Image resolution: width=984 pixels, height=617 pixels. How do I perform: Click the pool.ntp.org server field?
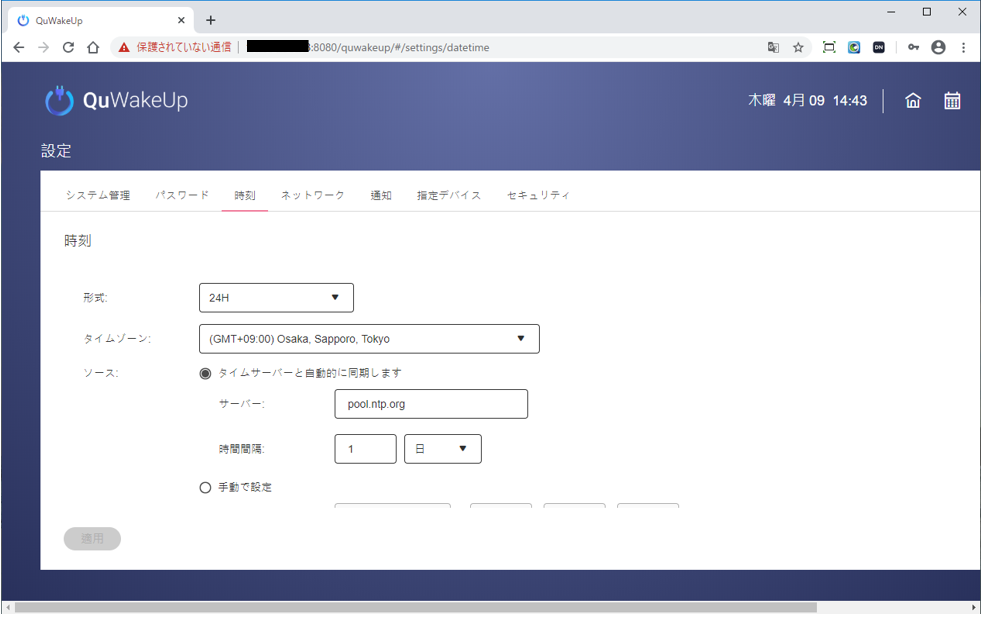click(x=431, y=404)
